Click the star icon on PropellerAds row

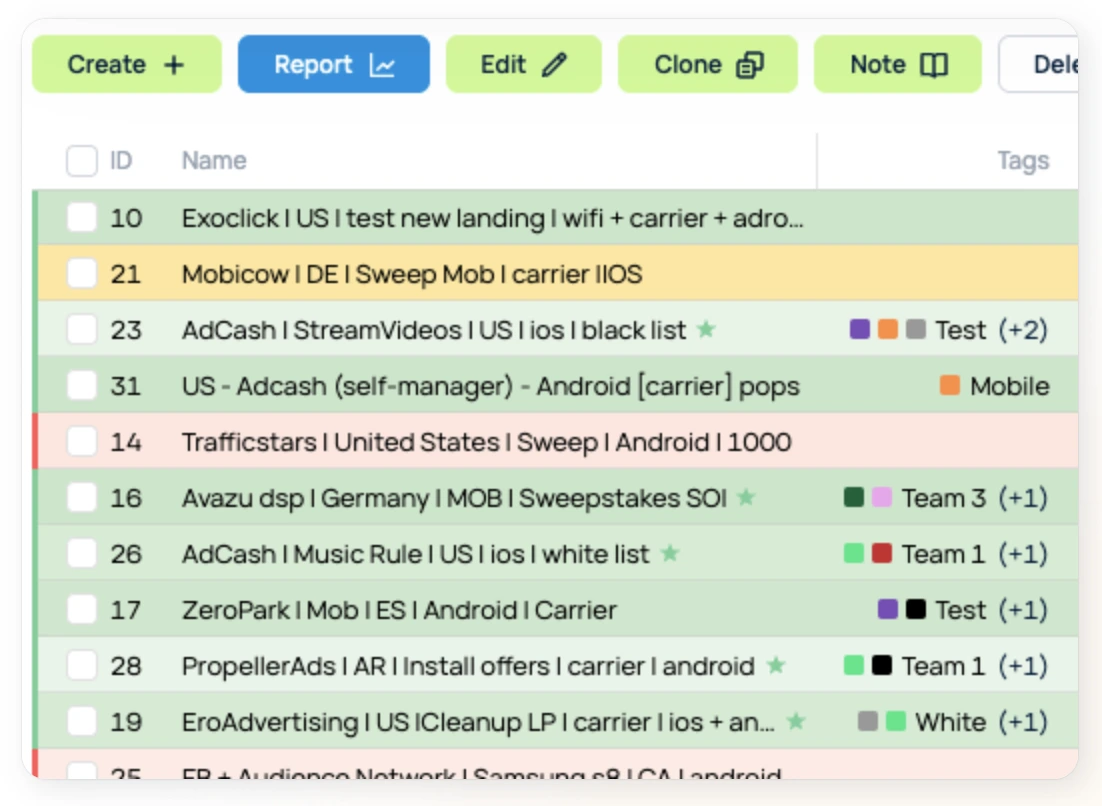pos(775,664)
